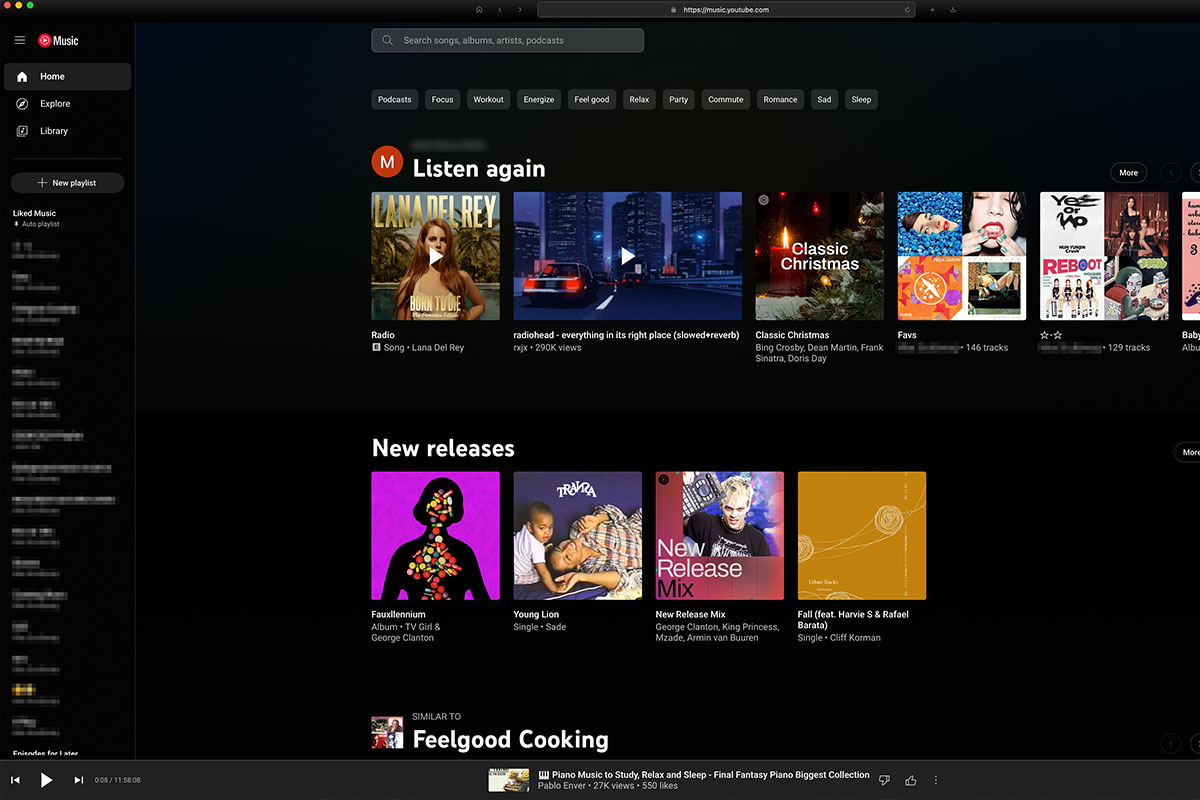The image size is (1200, 800).
Task: Open the player's three-dot options menu
Action: [936, 780]
